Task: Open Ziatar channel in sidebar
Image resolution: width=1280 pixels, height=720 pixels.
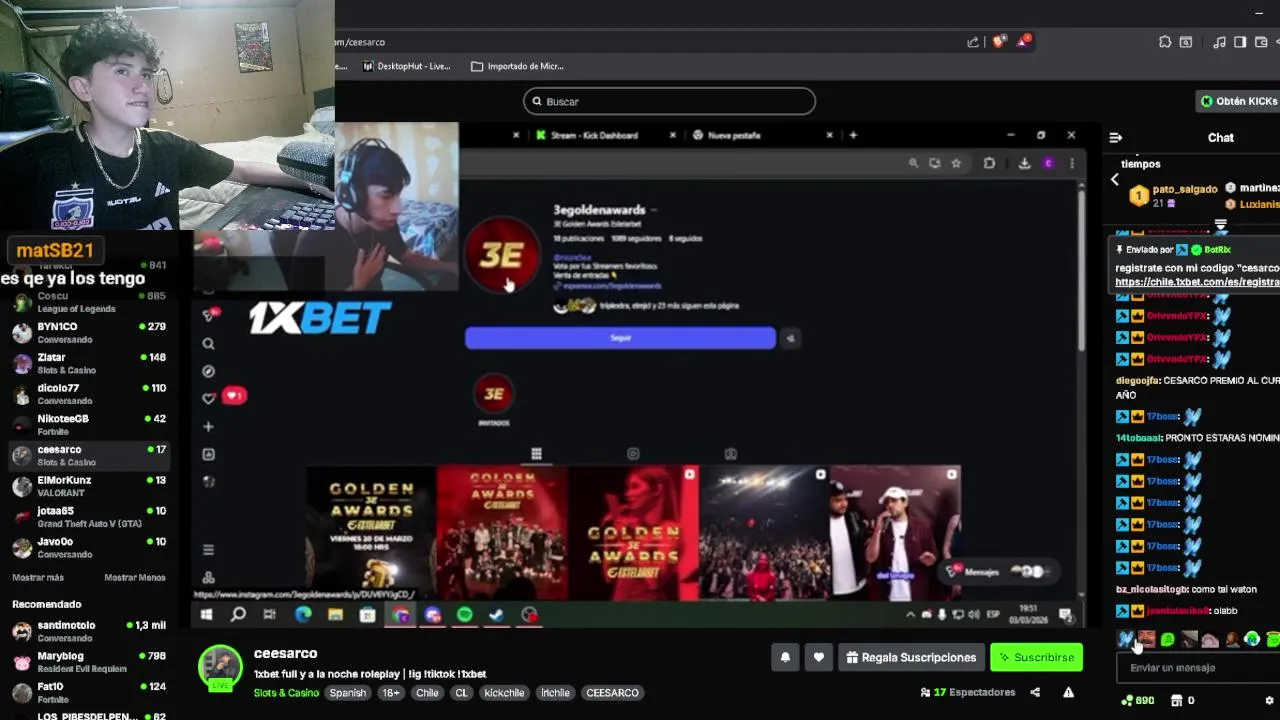Action: pyautogui.click(x=88, y=363)
